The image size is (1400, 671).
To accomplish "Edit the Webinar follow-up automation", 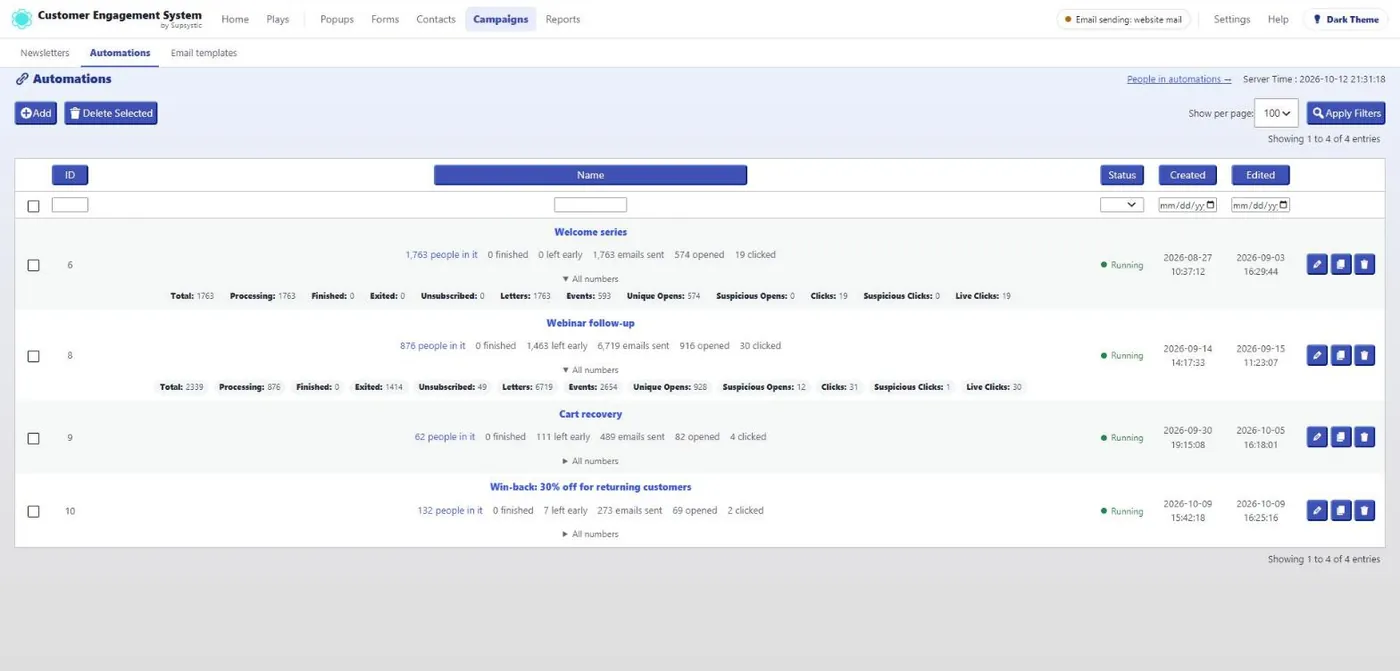I will (x=1317, y=355).
